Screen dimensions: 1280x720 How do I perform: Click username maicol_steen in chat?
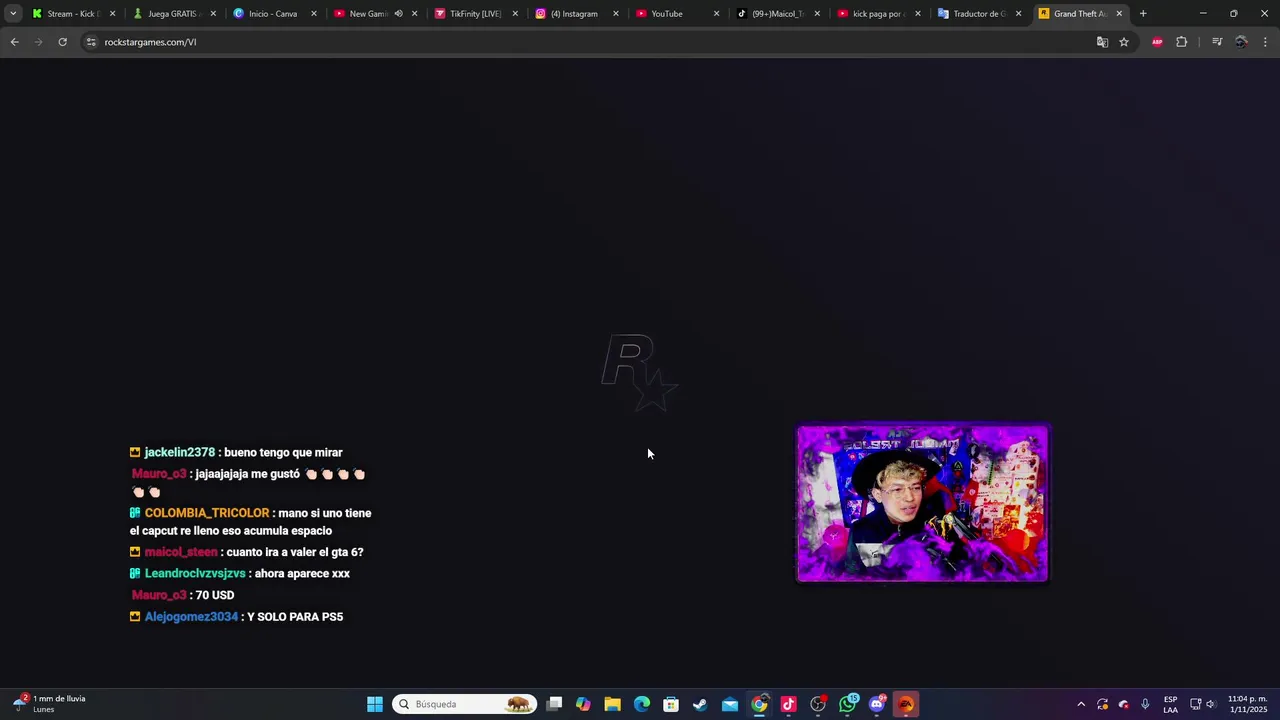click(181, 552)
